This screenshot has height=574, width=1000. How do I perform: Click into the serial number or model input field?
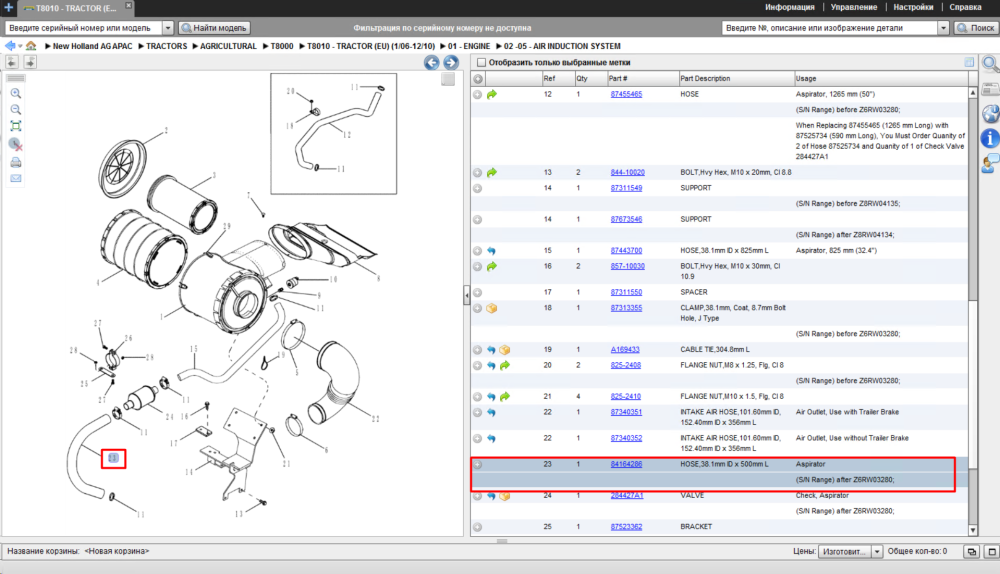pos(84,28)
